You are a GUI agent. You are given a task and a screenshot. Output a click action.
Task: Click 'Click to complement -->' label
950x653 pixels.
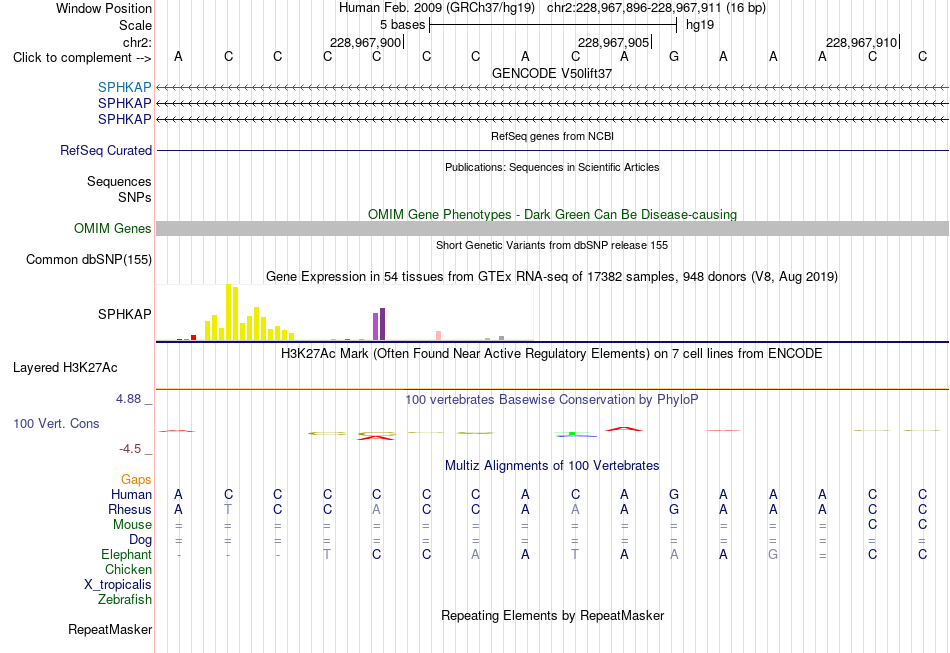(x=82, y=58)
